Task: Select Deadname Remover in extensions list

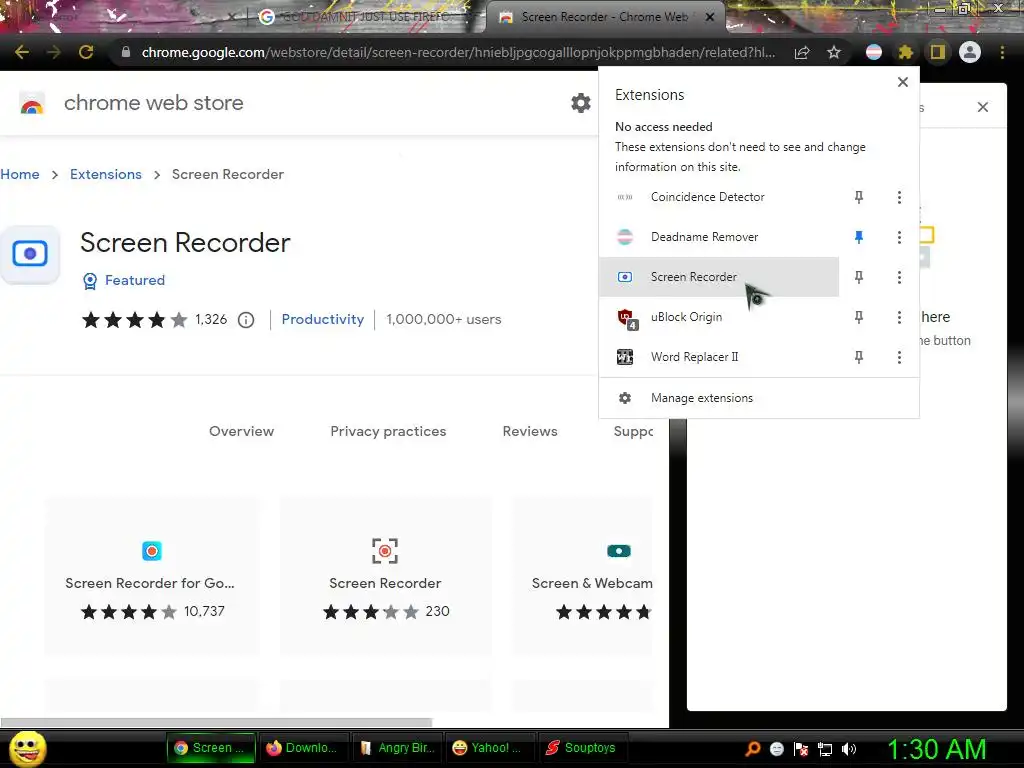Action: click(x=719, y=237)
